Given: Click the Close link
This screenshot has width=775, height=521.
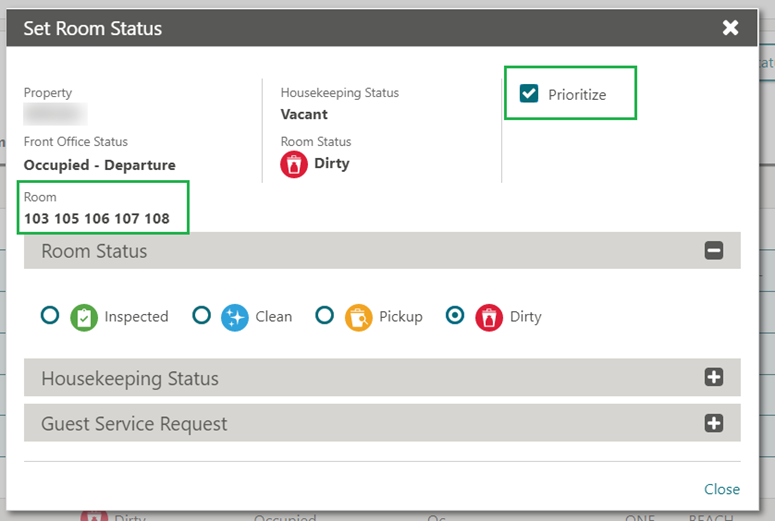Looking at the screenshot, I should tap(722, 489).
